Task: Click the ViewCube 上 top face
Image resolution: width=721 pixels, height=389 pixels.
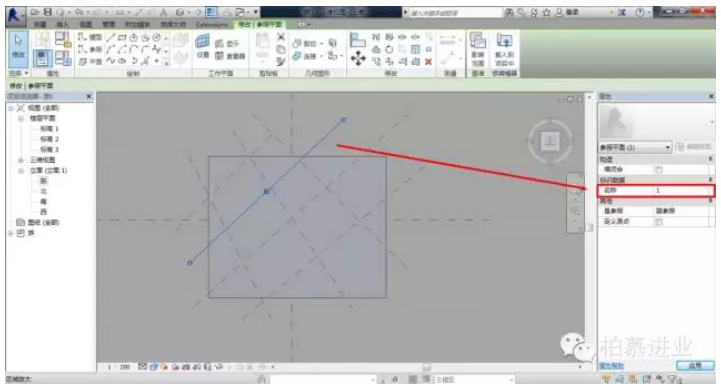Action: pyautogui.click(x=550, y=141)
